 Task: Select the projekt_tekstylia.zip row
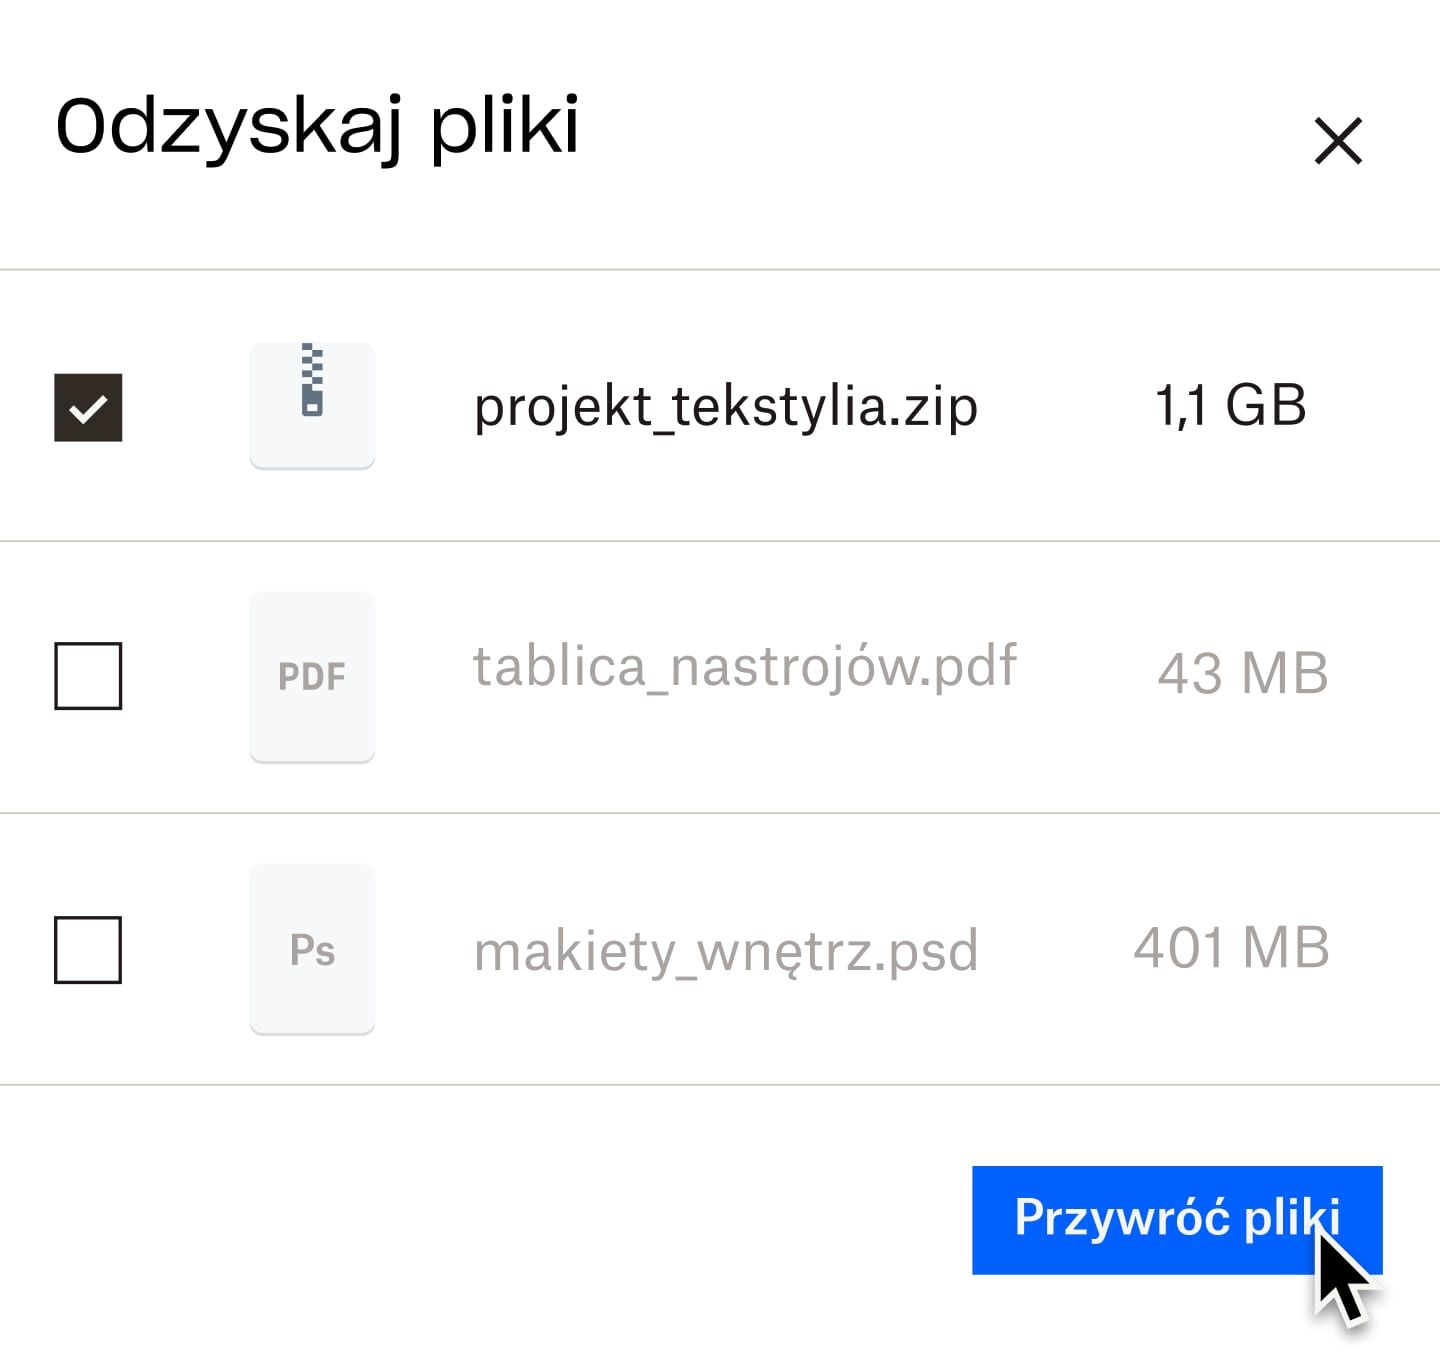pyautogui.click(x=725, y=405)
